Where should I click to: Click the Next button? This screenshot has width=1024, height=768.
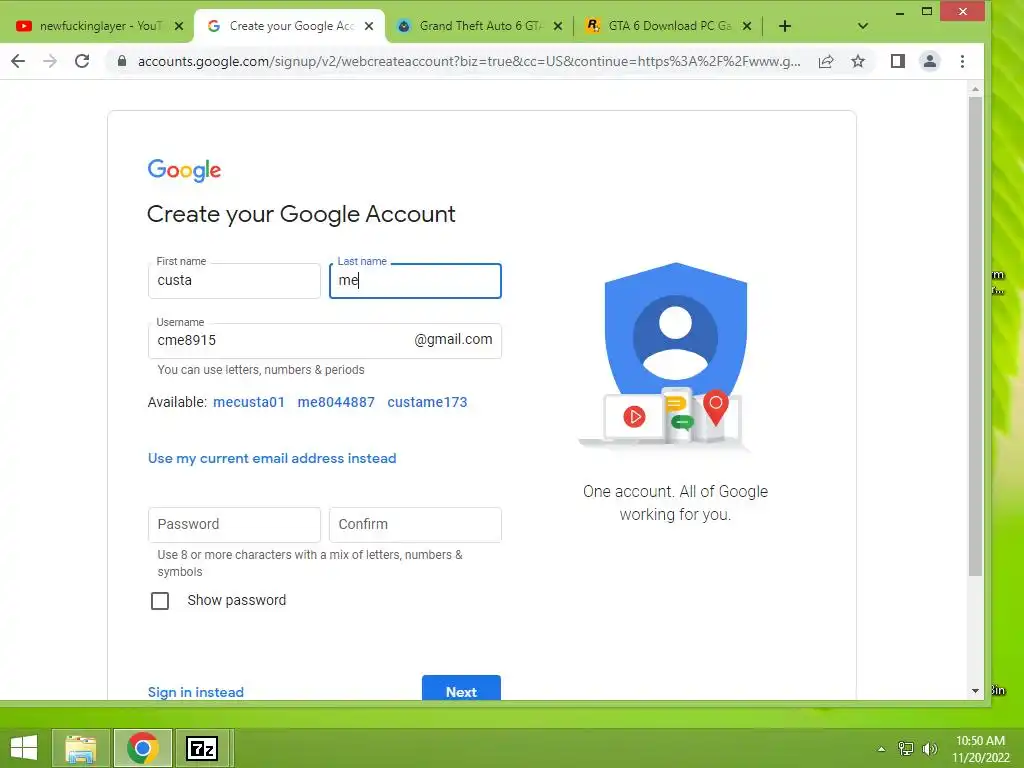461,688
